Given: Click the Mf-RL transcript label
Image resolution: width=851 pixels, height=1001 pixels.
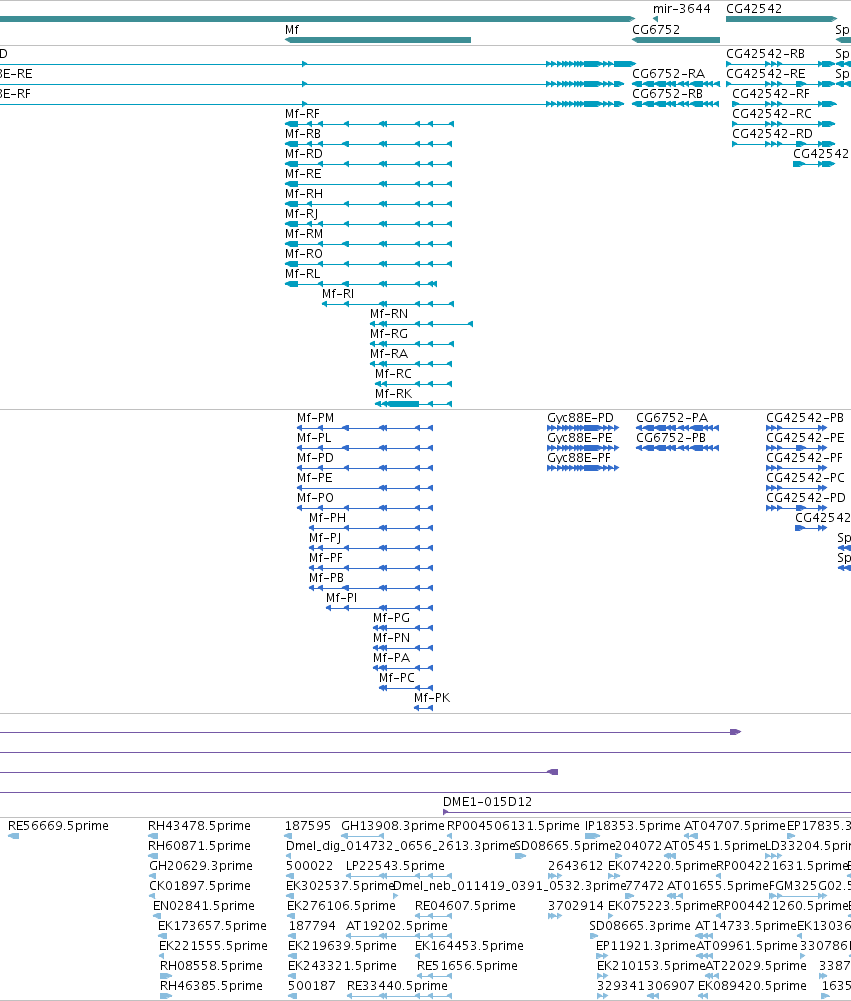Looking at the screenshot, I should tap(302, 274).
